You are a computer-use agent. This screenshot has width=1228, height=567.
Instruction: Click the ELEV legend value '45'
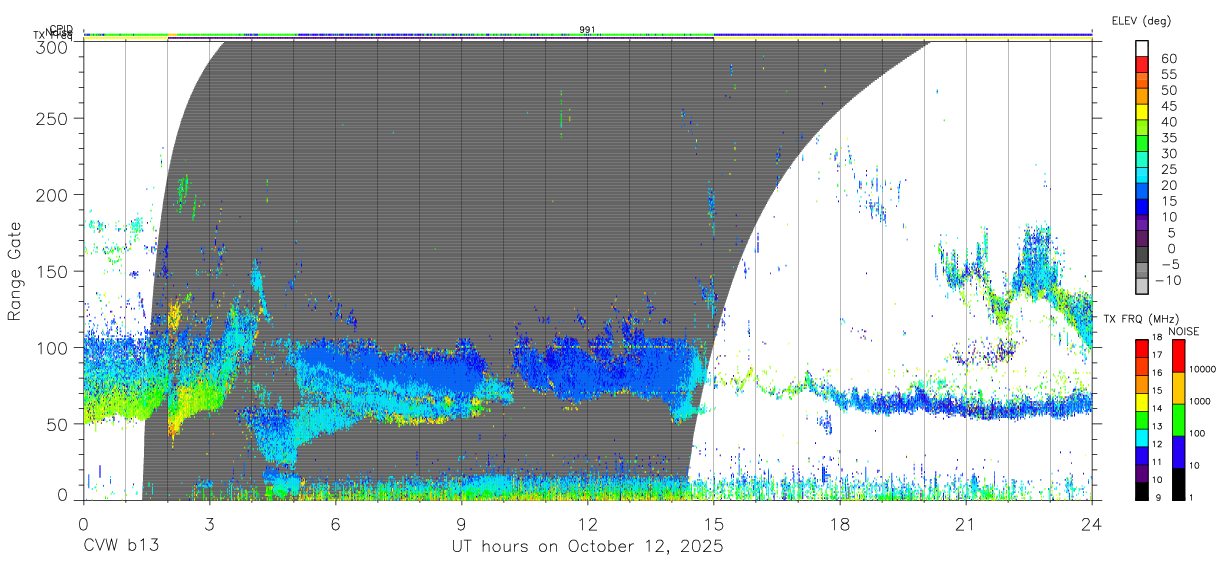(1168, 105)
